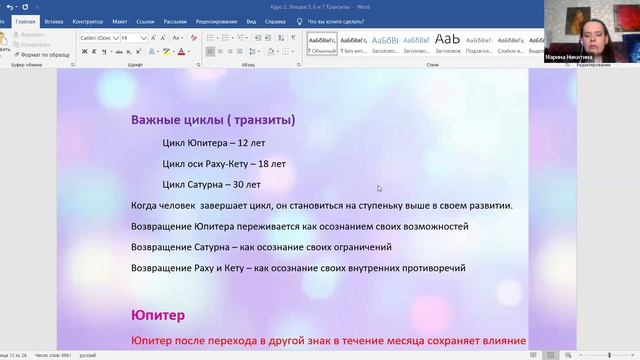Switch to the Вставка tab
This screenshot has height=360, width=640.
54,22
